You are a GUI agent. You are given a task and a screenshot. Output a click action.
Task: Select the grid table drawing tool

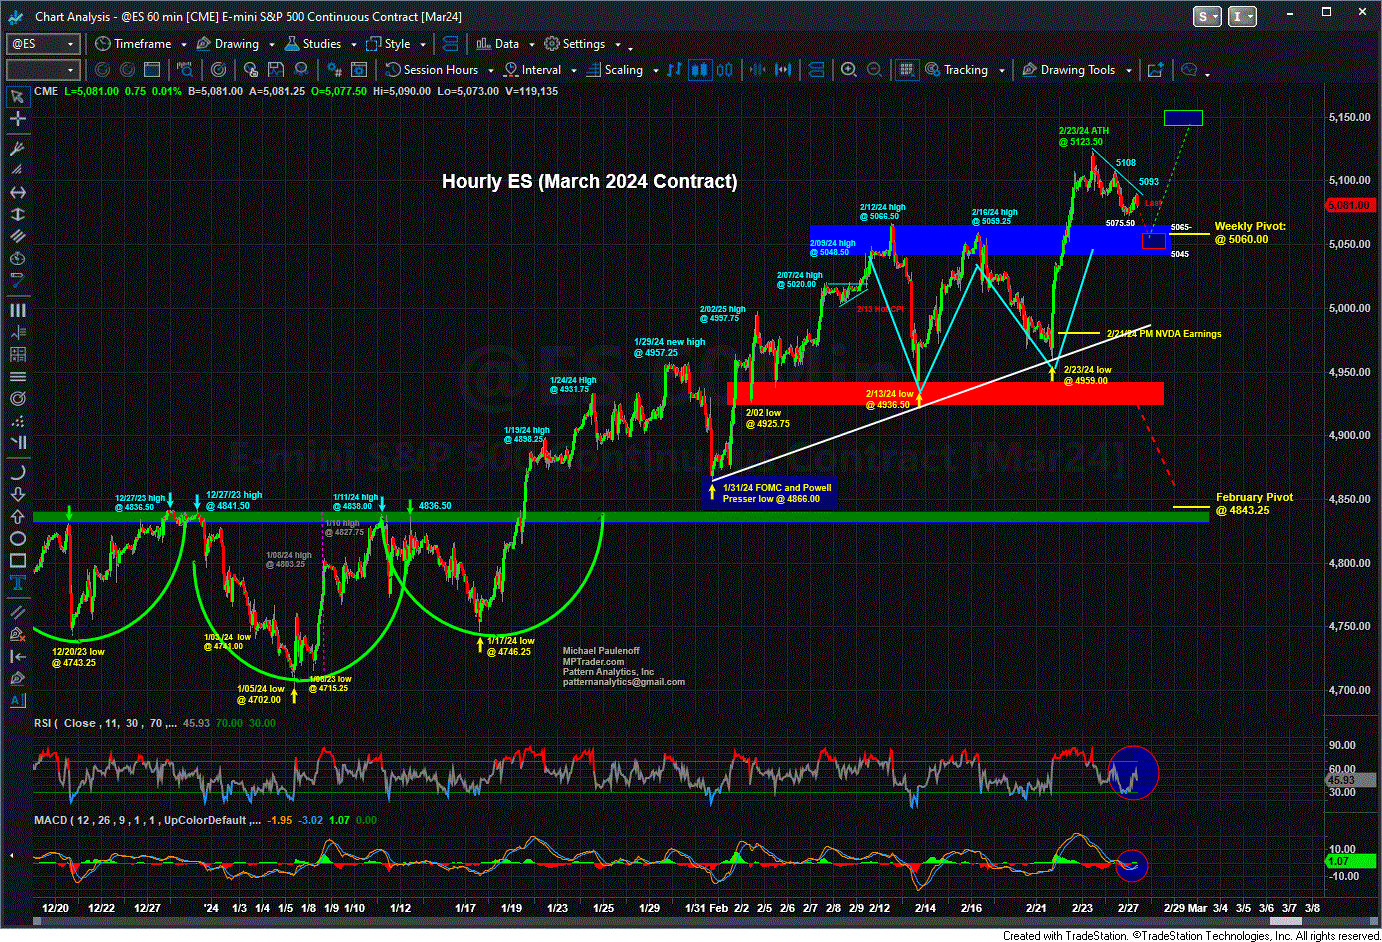(x=17, y=354)
